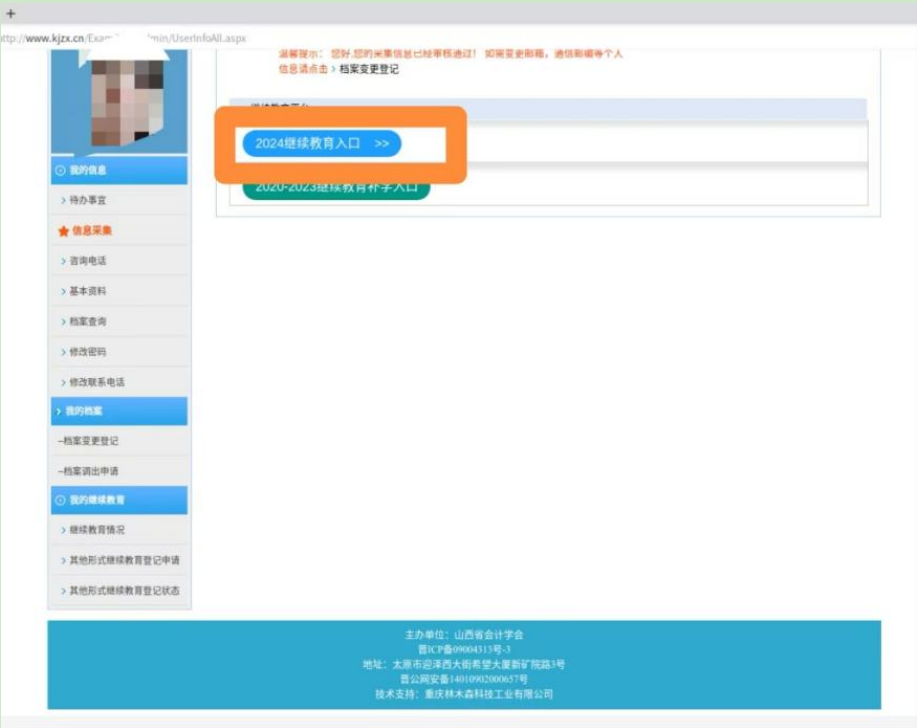Screen dimensions: 917x728
Task: Click the star icon beside 信息采集
Action: [64, 231]
